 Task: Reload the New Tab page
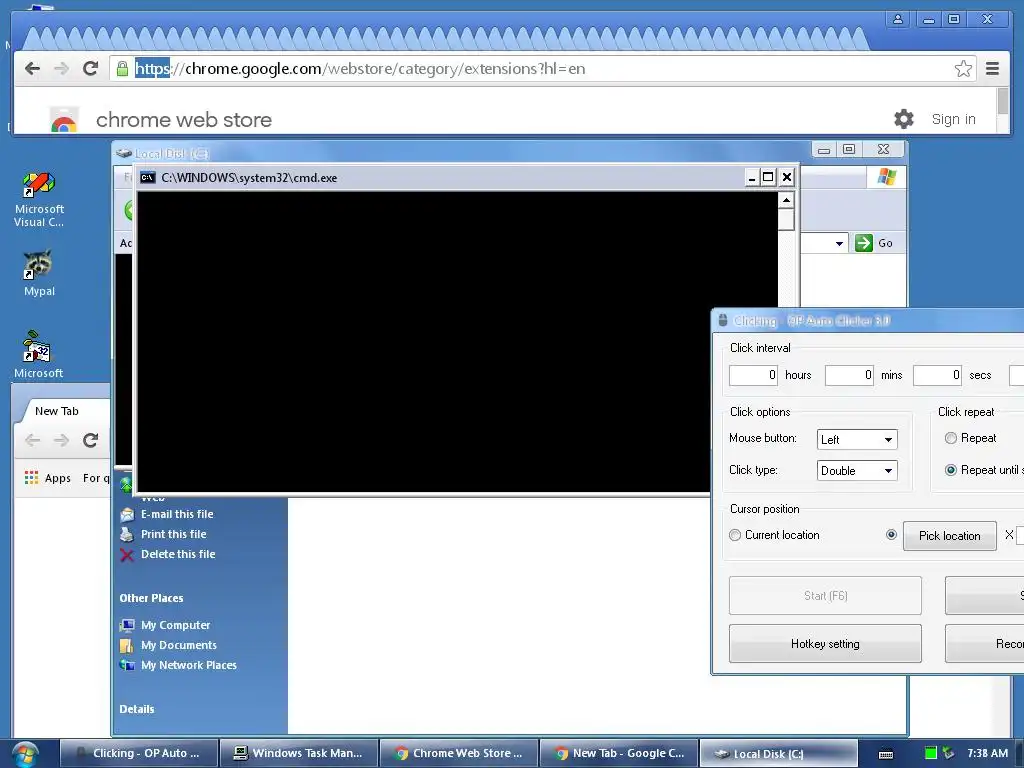coord(91,440)
